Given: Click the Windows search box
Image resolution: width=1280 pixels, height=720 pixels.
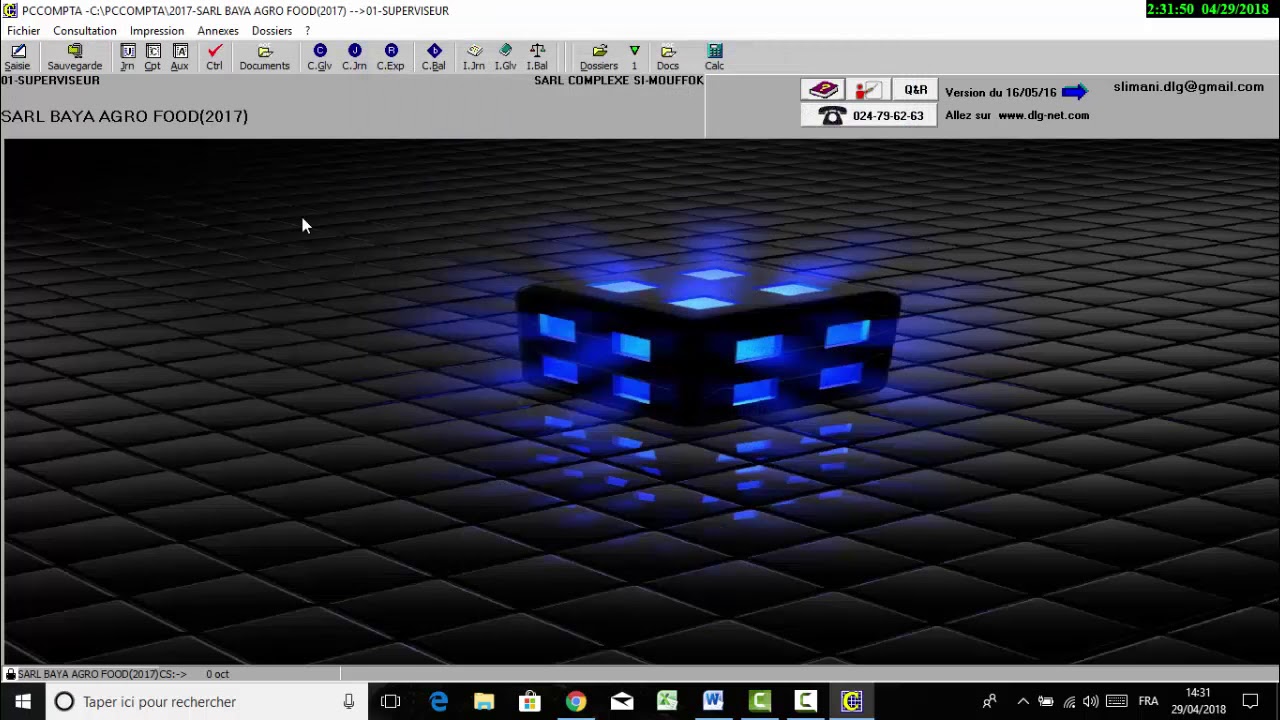Looking at the screenshot, I should pos(207,702).
